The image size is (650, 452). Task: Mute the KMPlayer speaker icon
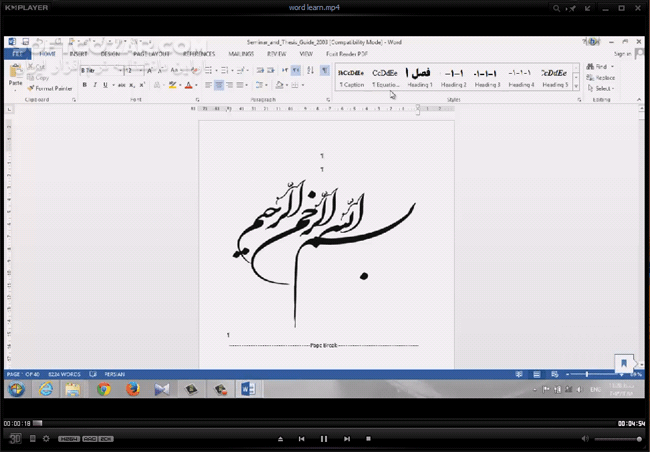[x=585, y=439]
